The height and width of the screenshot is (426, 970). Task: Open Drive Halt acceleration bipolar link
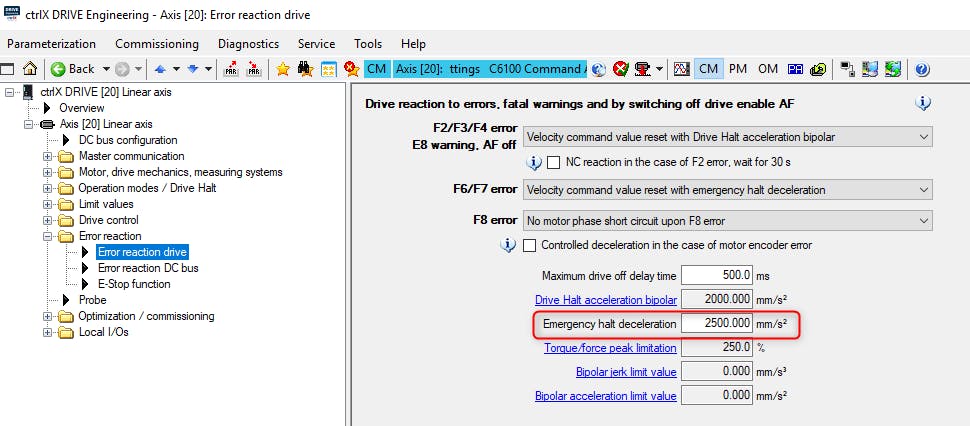pos(606,300)
